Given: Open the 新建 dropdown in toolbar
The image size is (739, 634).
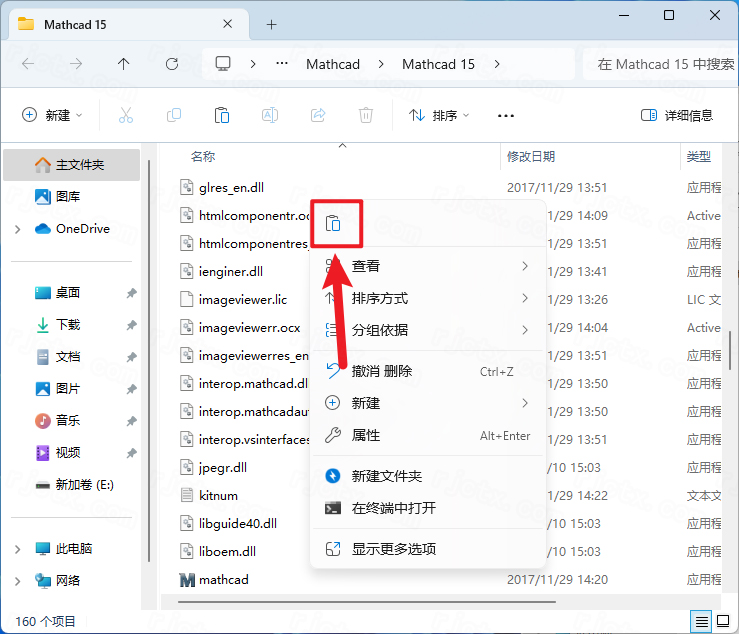Looking at the screenshot, I should click(53, 115).
